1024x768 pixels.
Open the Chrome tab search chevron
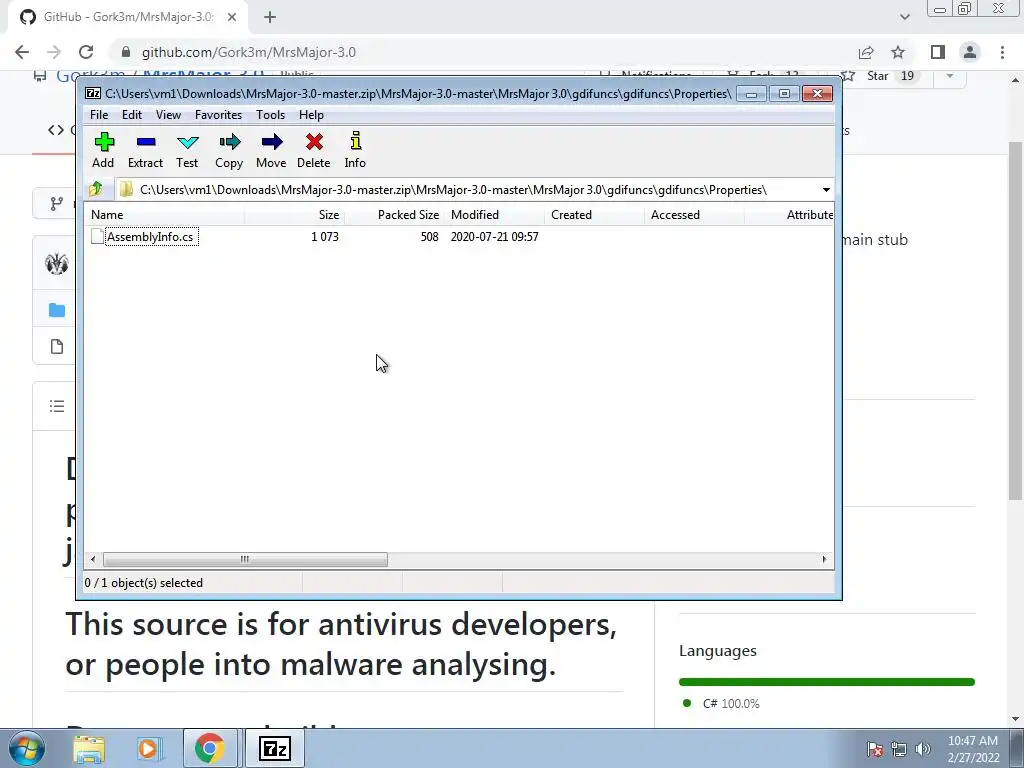click(x=904, y=17)
